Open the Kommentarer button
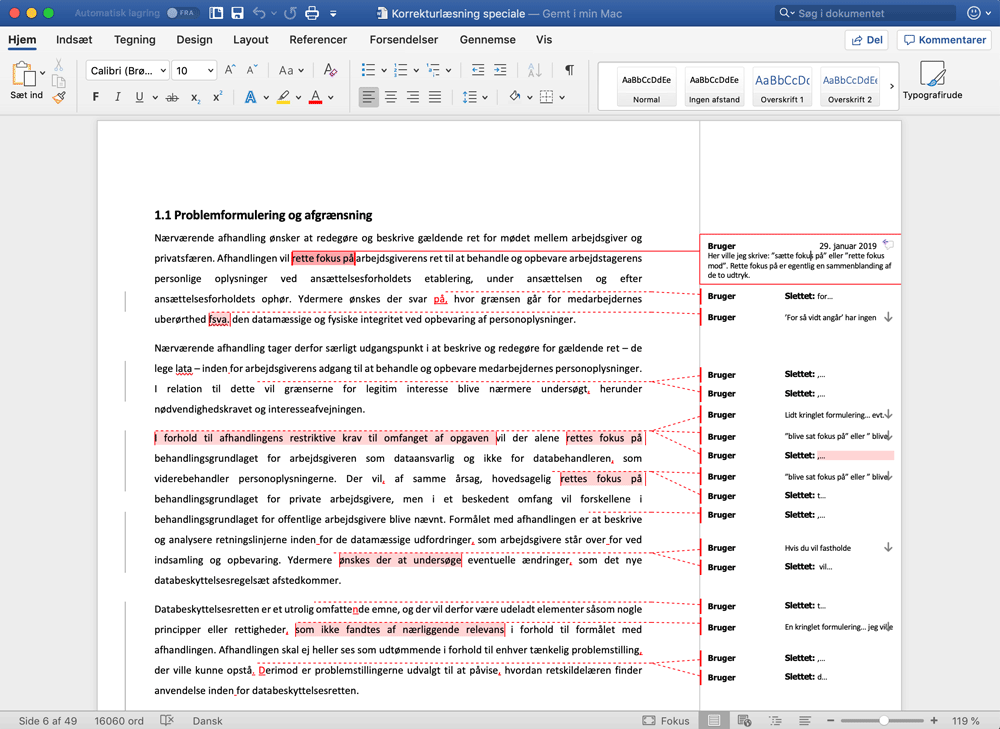This screenshot has width=1000, height=729. [945, 40]
